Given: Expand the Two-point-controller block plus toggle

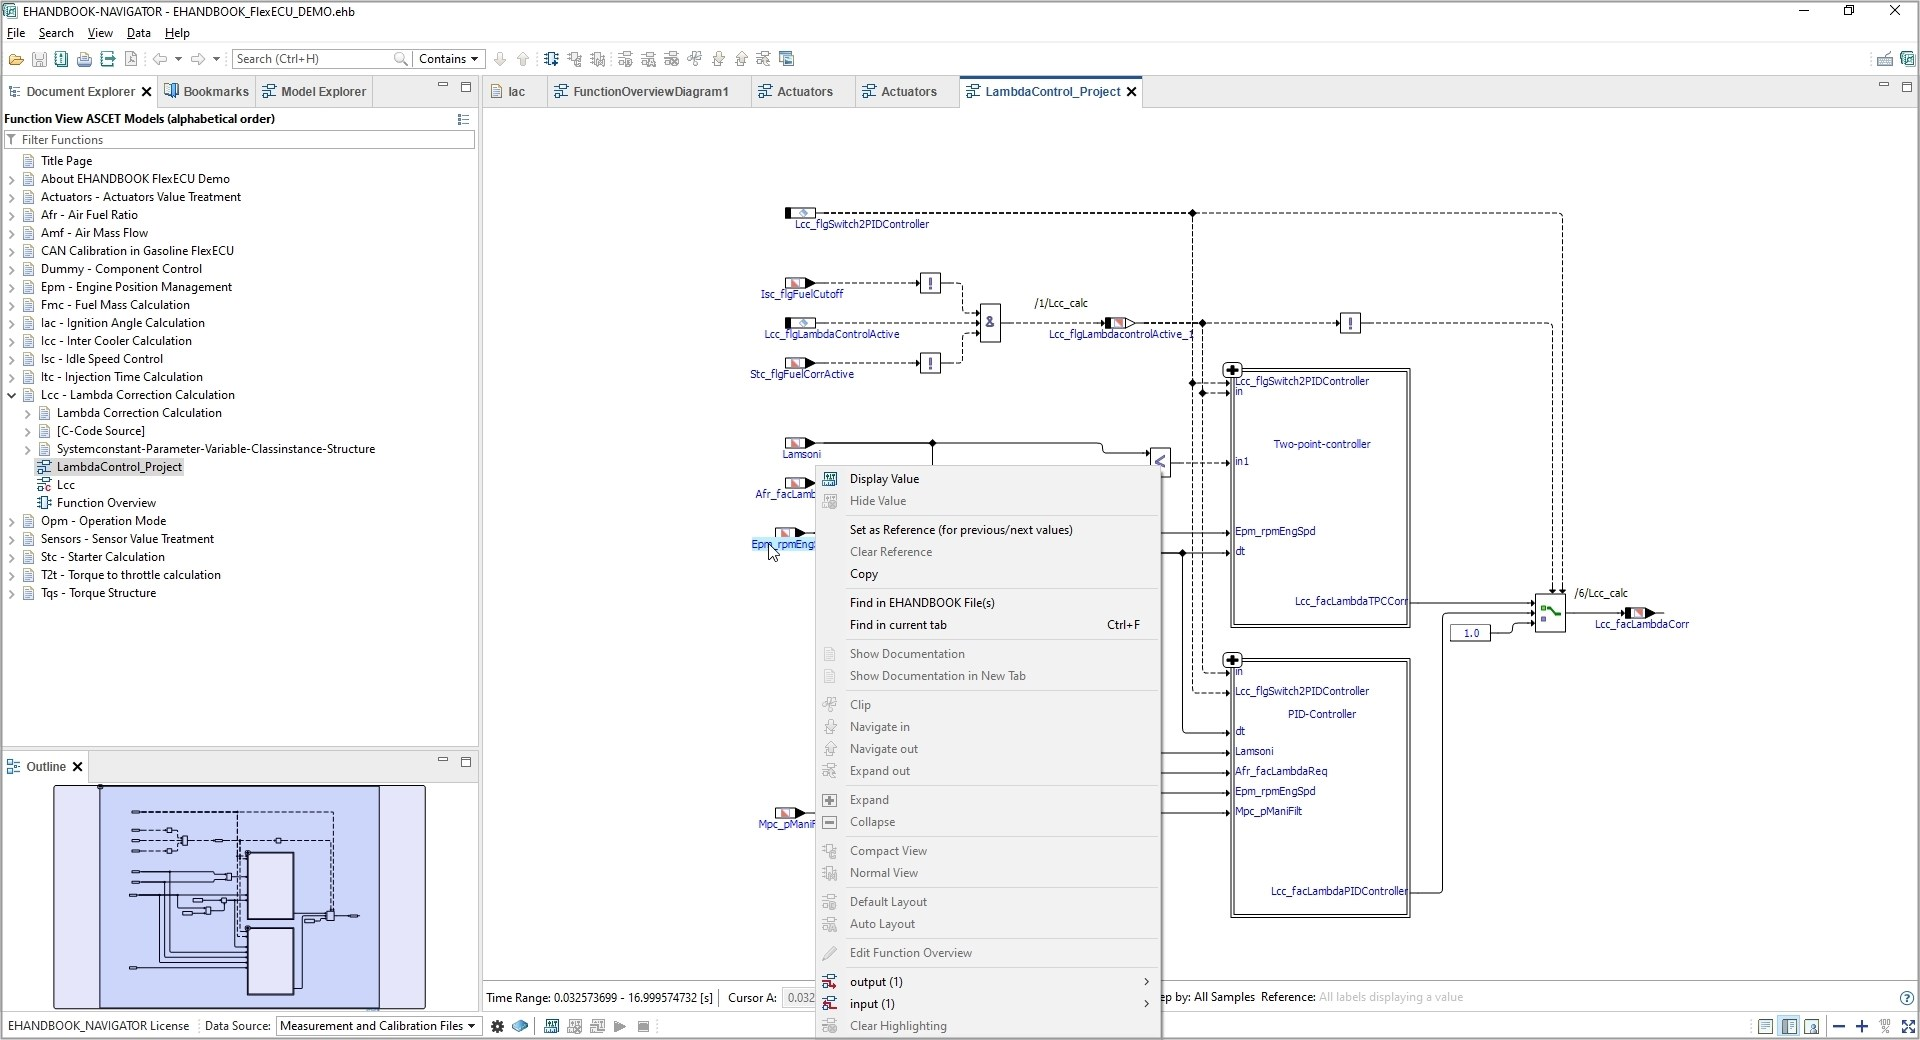Looking at the screenshot, I should point(1232,370).
